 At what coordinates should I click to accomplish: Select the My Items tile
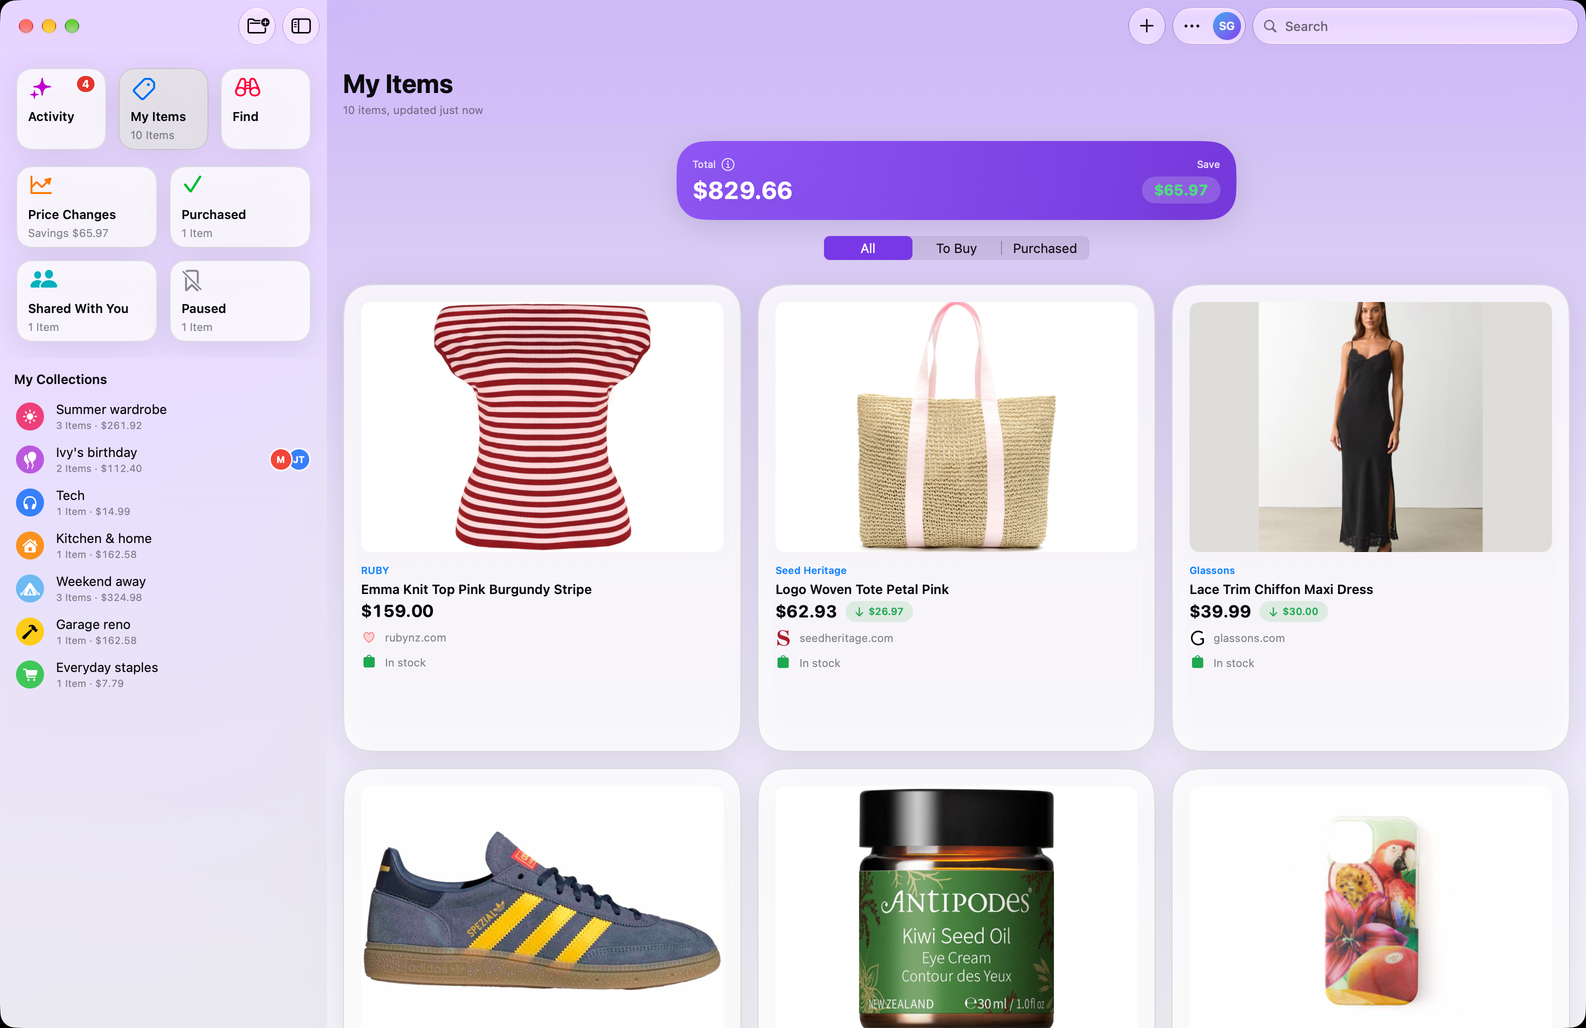tap(163, 109)
